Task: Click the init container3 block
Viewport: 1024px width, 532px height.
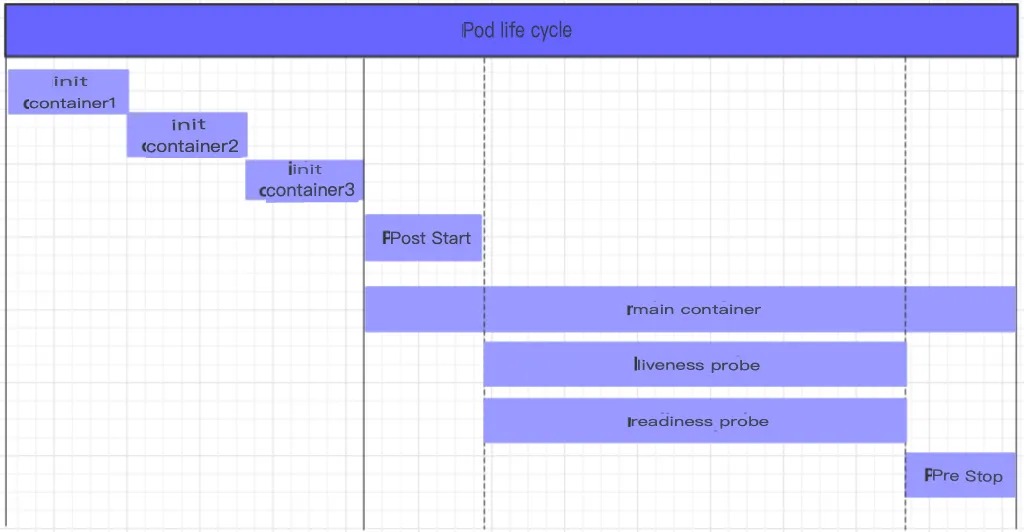Action: point(305,180)
